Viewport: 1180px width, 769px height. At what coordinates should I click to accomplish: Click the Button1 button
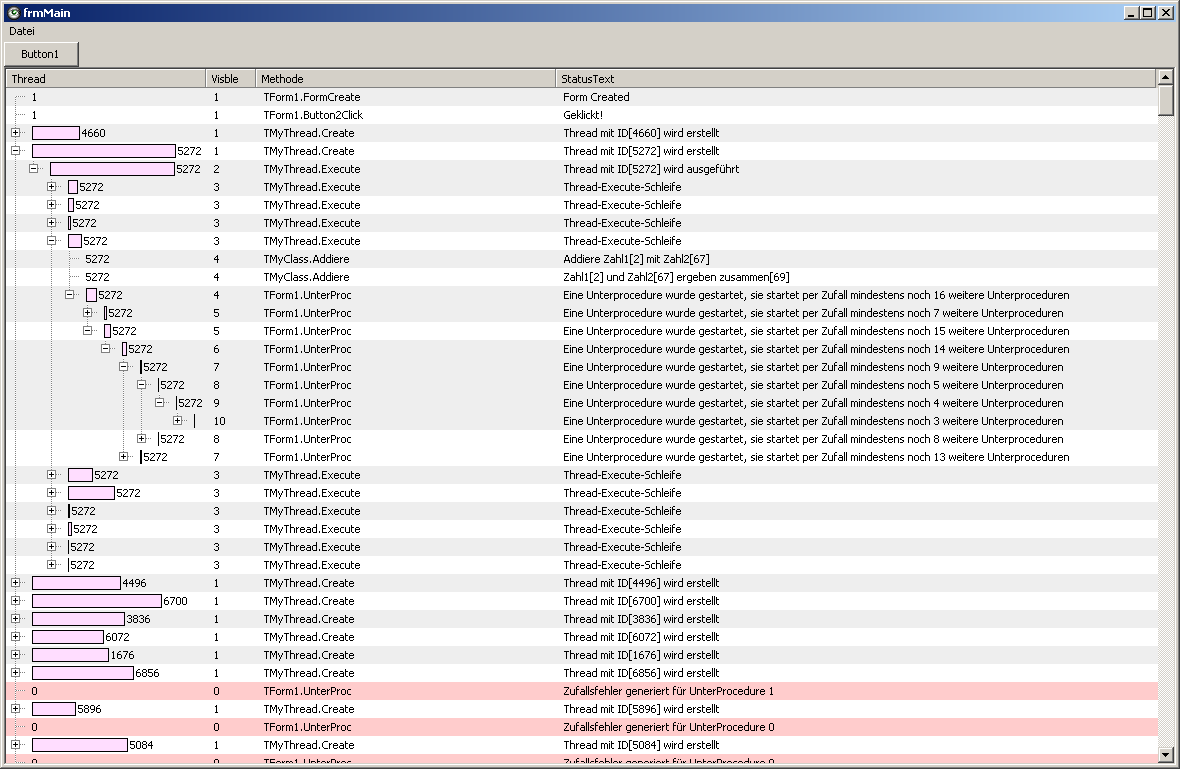41,54
